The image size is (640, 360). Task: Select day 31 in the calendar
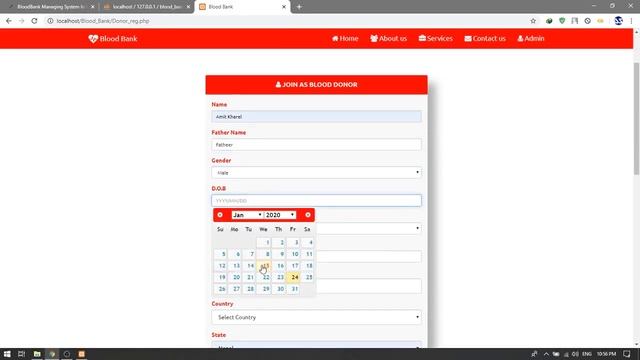click(x=293, y=289)
